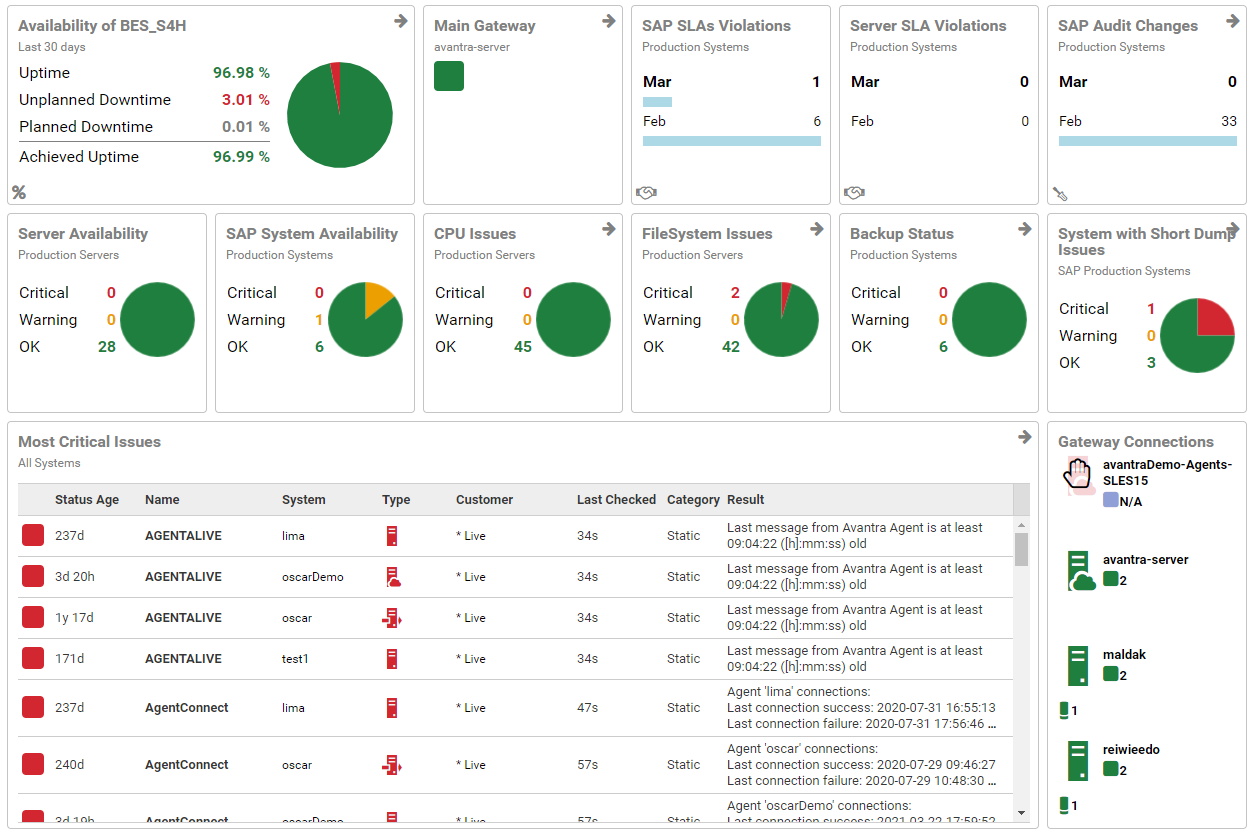Click the cloud-server Type icon for oscarDemo
Screen dimensions: 1249x832
coord(392,576)
